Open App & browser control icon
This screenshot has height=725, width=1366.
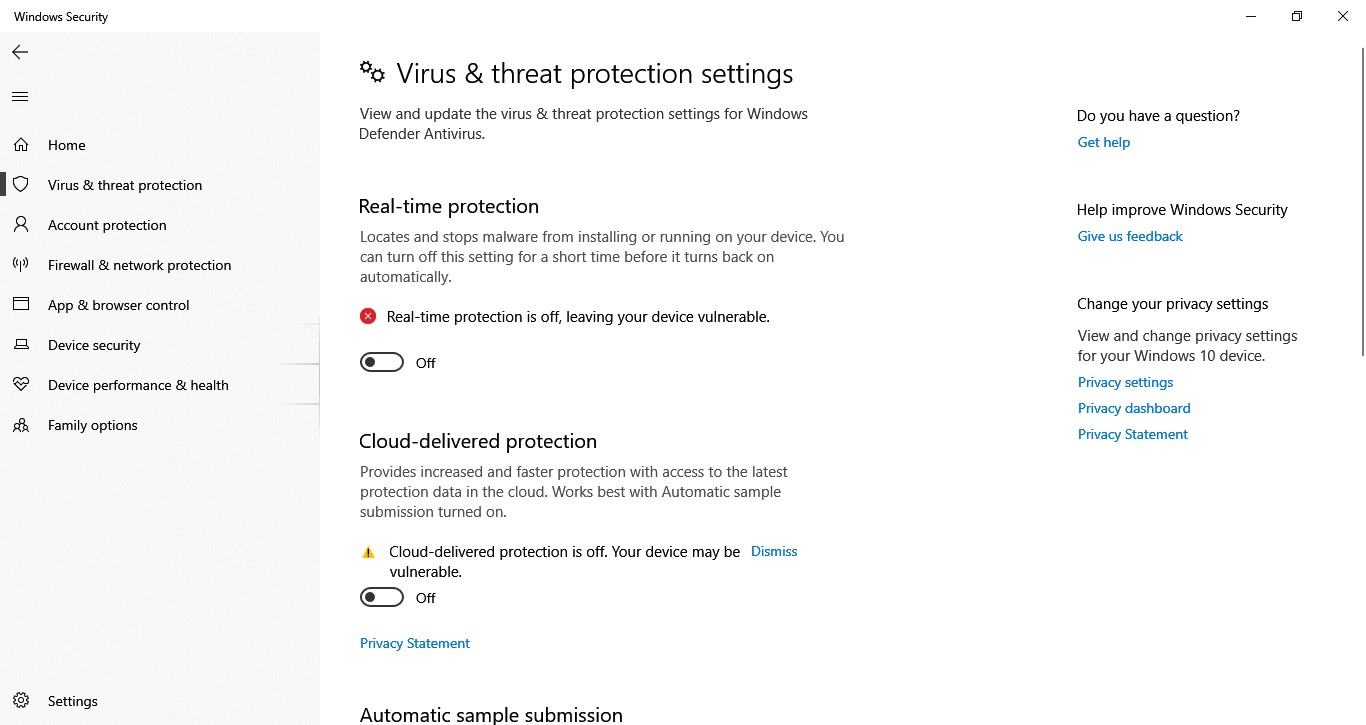coord(20,305)
